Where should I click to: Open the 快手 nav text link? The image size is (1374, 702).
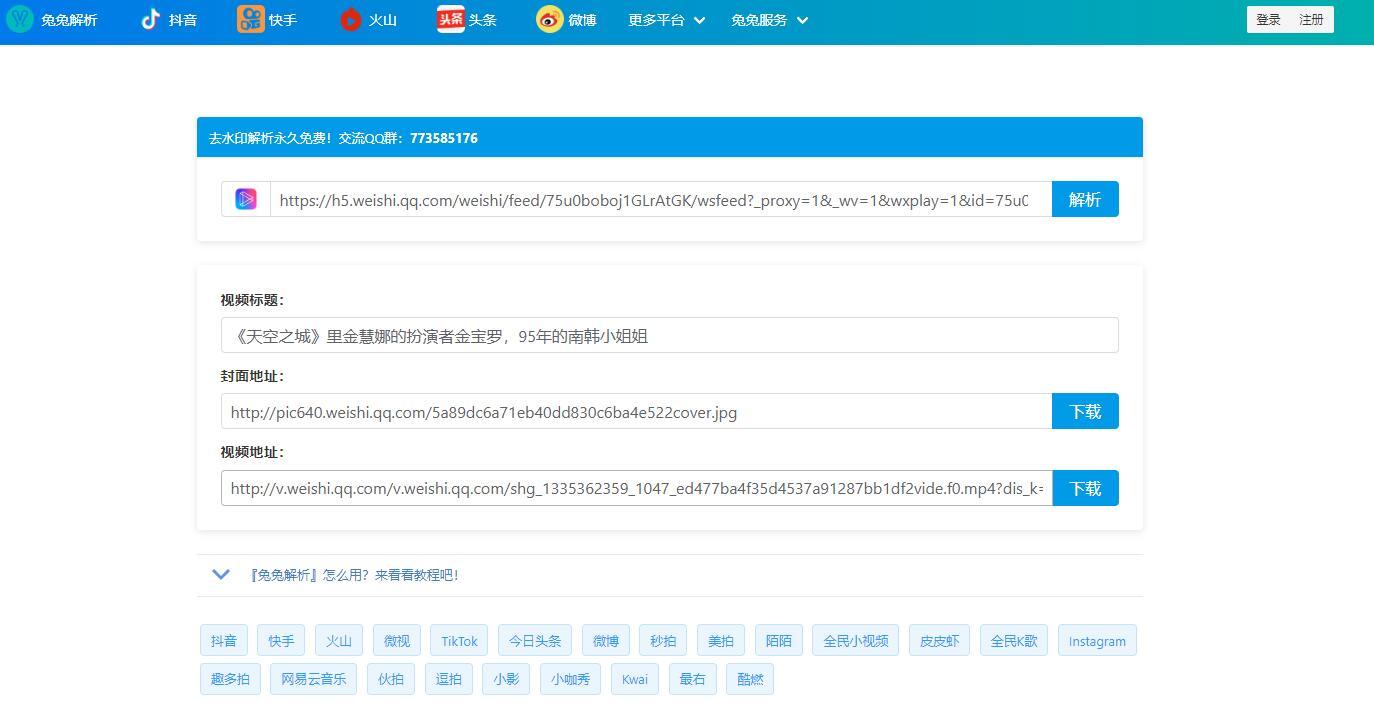coord(283,20)
